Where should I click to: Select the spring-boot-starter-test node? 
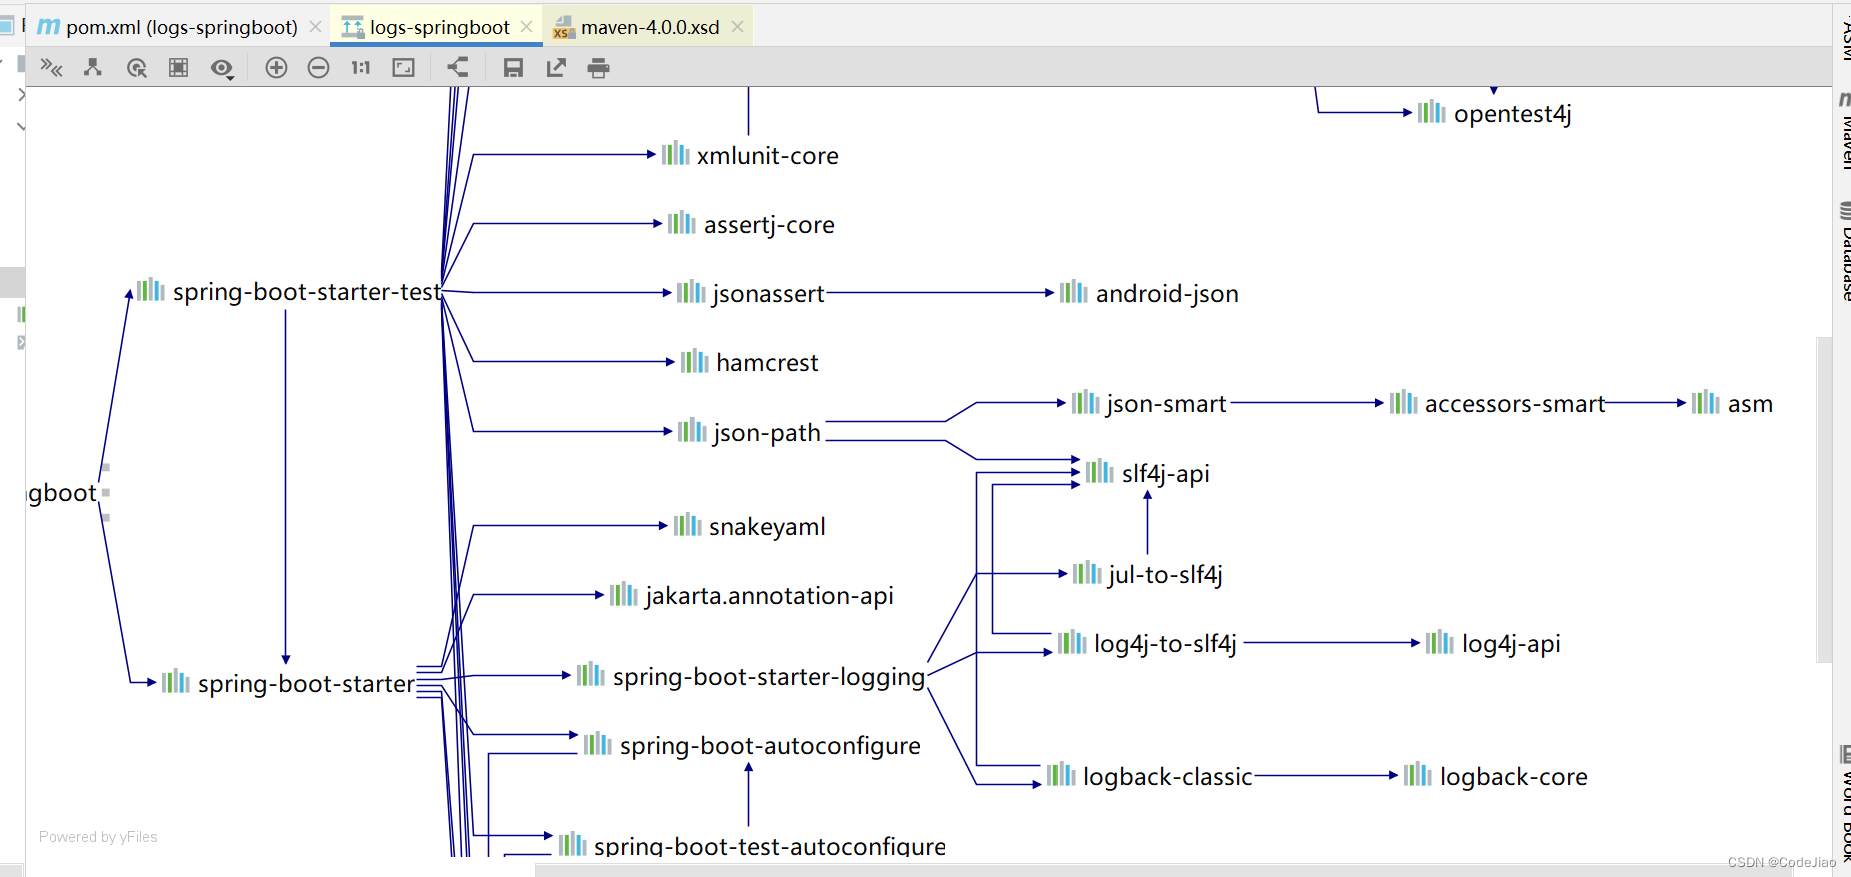(x=290, y=291)
